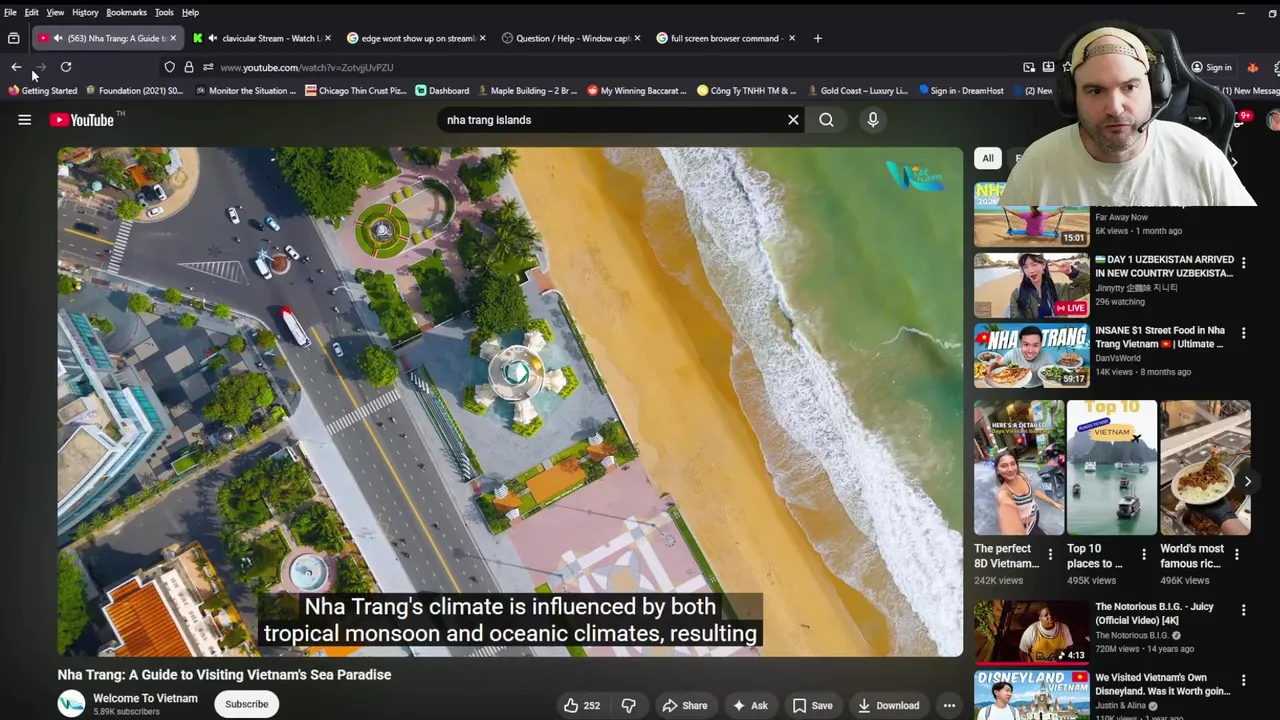Open tracking protection shield icon
This screenshot has height=720, width=1280.
coord(169,67)
